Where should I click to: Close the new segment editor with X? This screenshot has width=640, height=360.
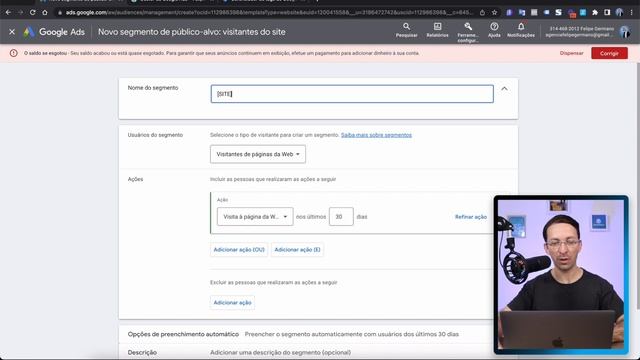click(x=12, y=31)
